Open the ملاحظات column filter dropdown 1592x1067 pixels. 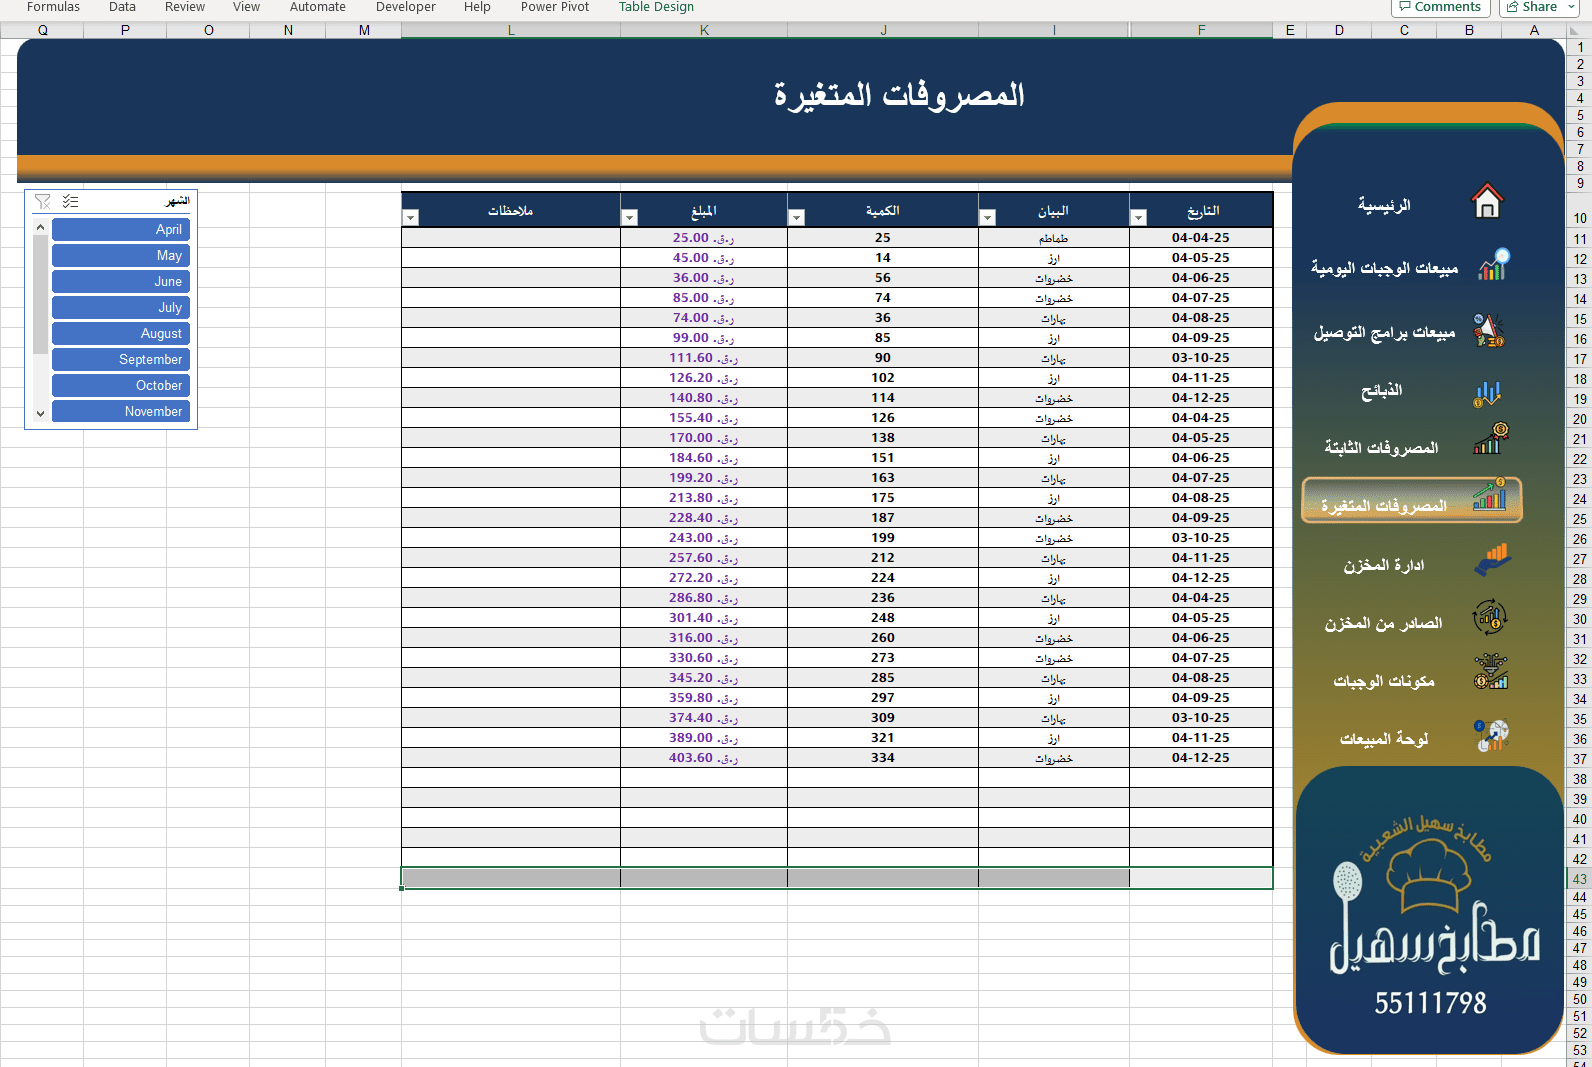click(x=410, y=217)
